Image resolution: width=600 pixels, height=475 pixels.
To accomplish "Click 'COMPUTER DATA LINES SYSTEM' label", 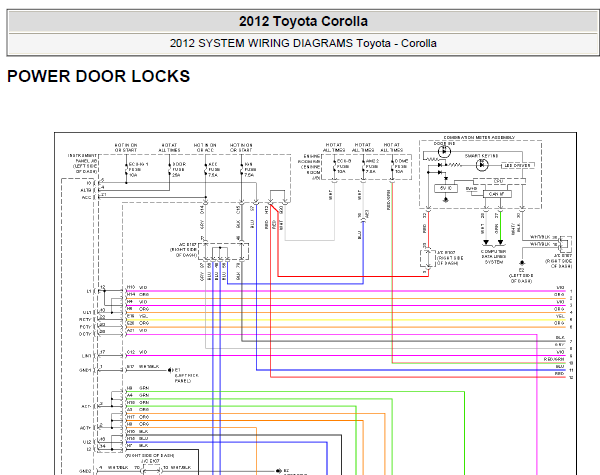I will (494, 257).
